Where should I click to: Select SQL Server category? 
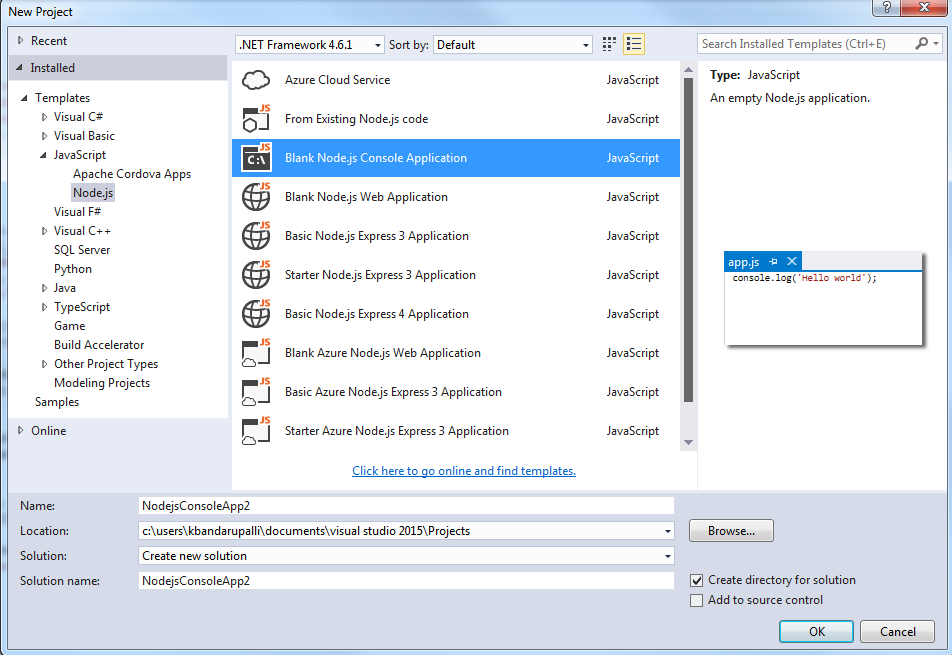pyautogui.click(x=82, y=249)
